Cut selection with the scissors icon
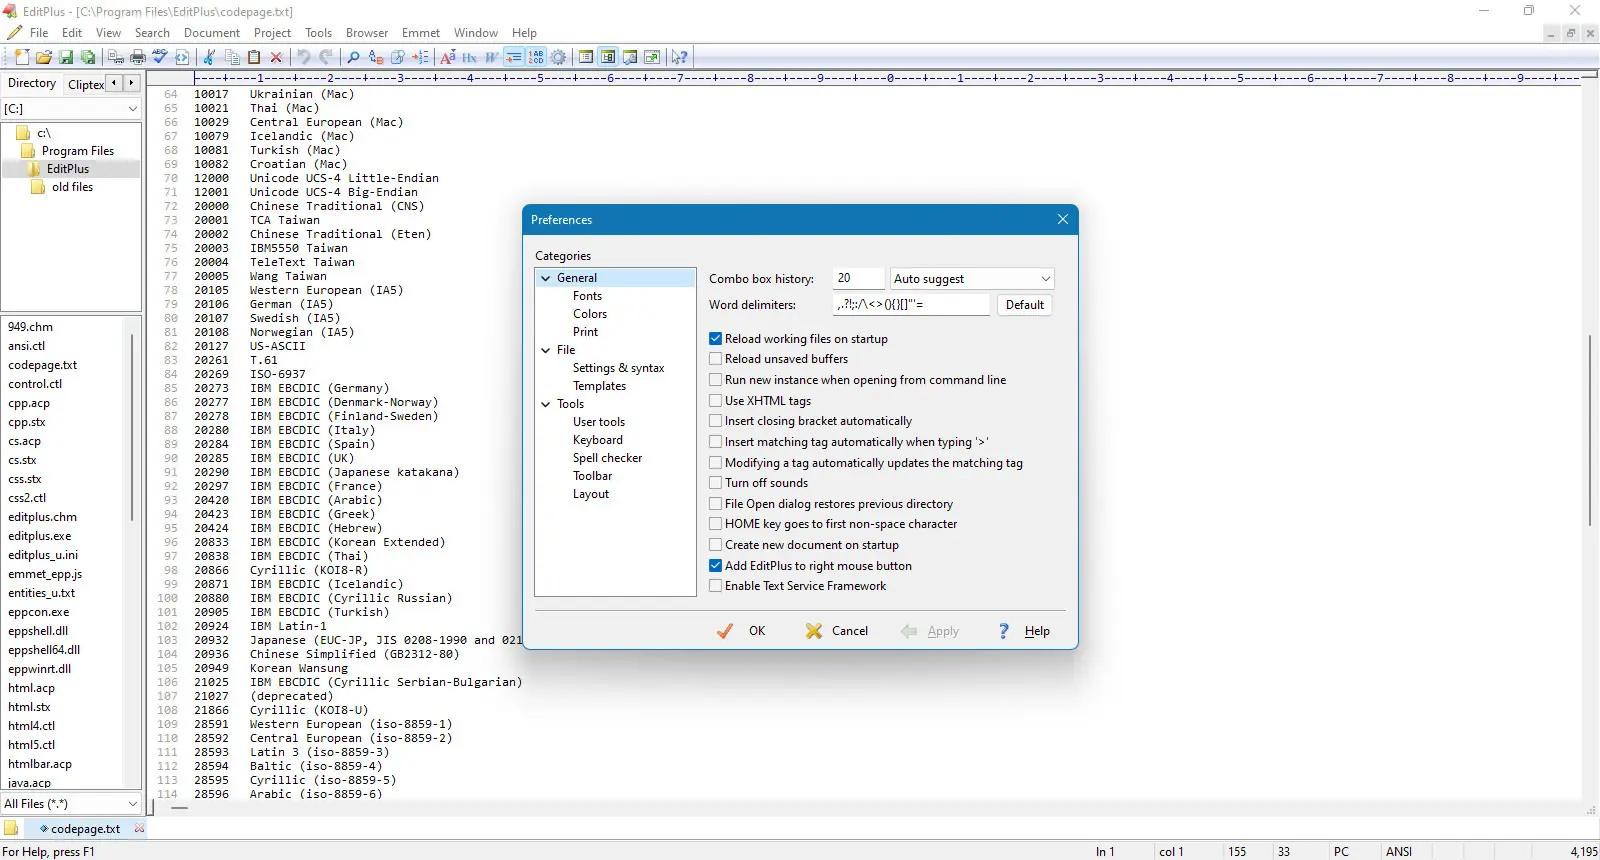Screen dimensions: 1600x860 pos(209,57)
